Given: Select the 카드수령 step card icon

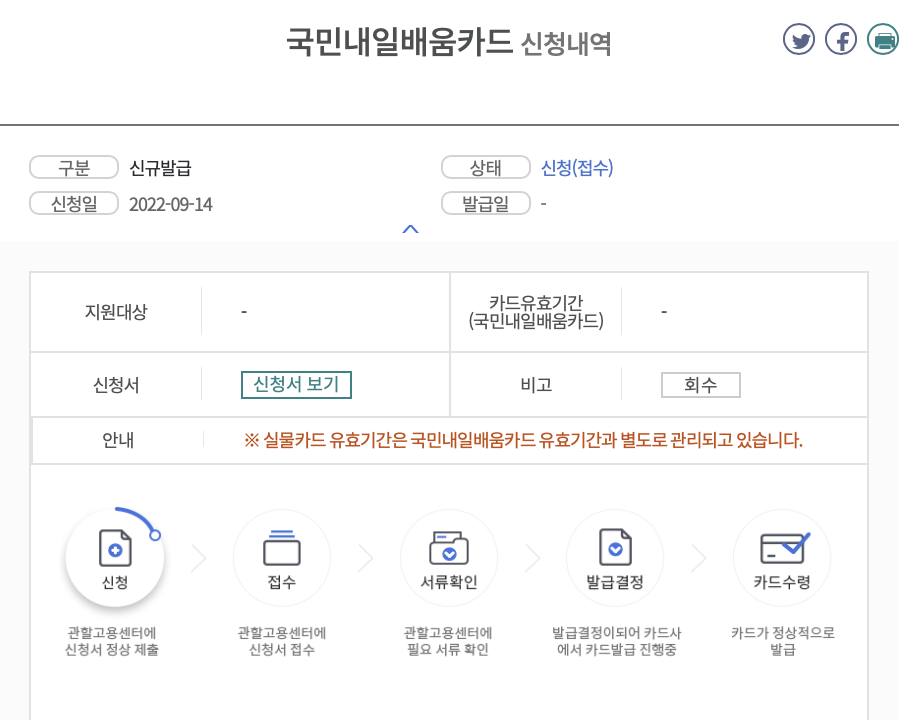Looking at the screenshot, I should 785,548.
